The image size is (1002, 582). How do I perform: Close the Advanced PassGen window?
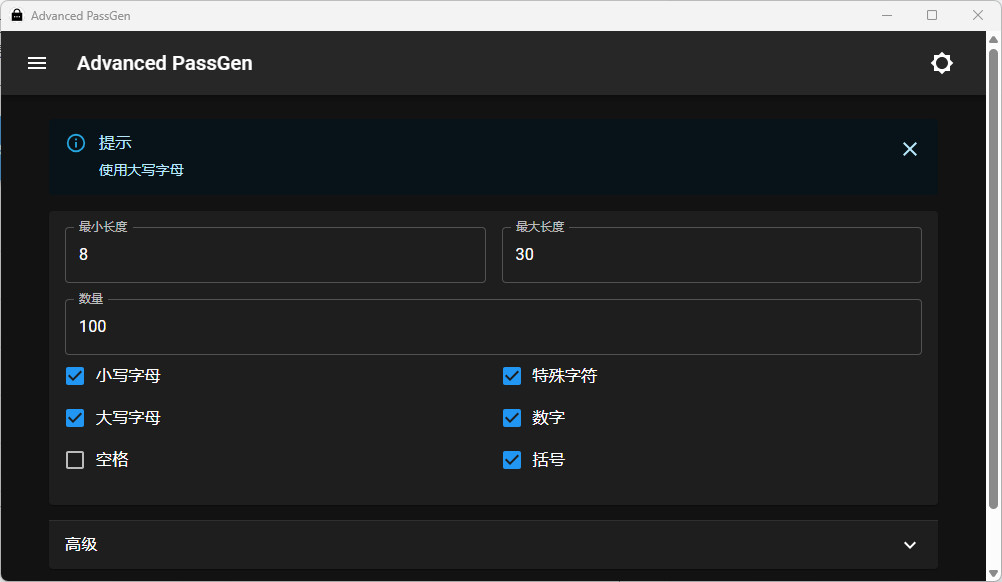tap(978, 15)
